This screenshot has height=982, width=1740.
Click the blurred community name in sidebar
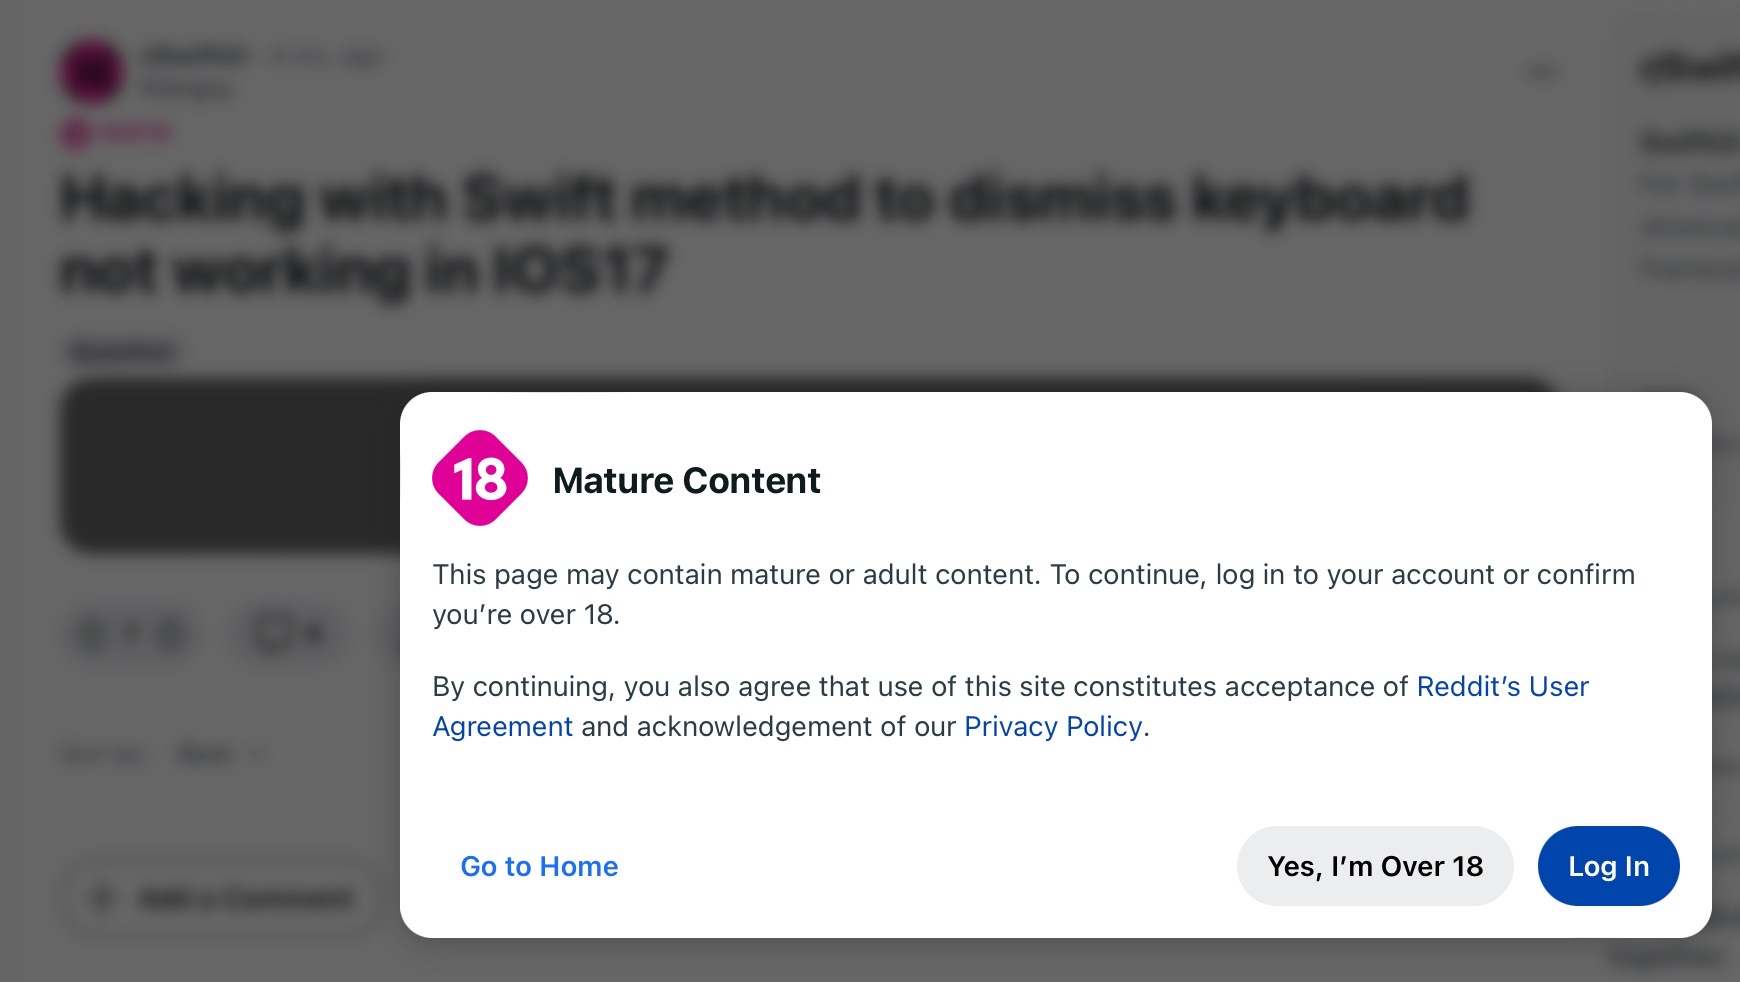click(x=1690, y=68)
